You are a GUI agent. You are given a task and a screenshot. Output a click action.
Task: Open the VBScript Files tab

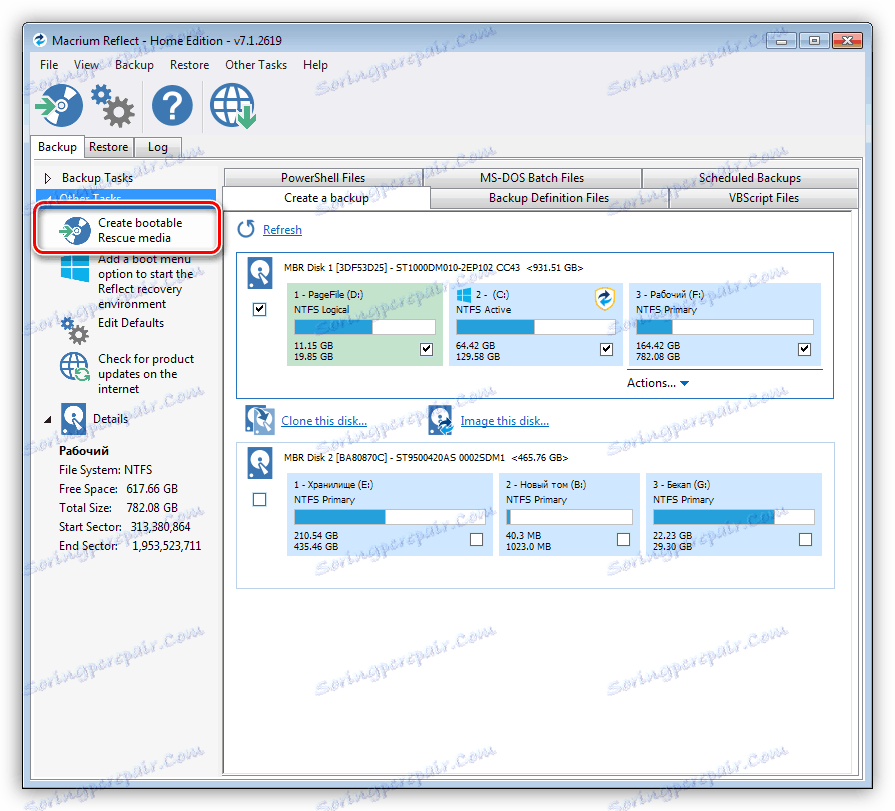[x=764, y=198]
